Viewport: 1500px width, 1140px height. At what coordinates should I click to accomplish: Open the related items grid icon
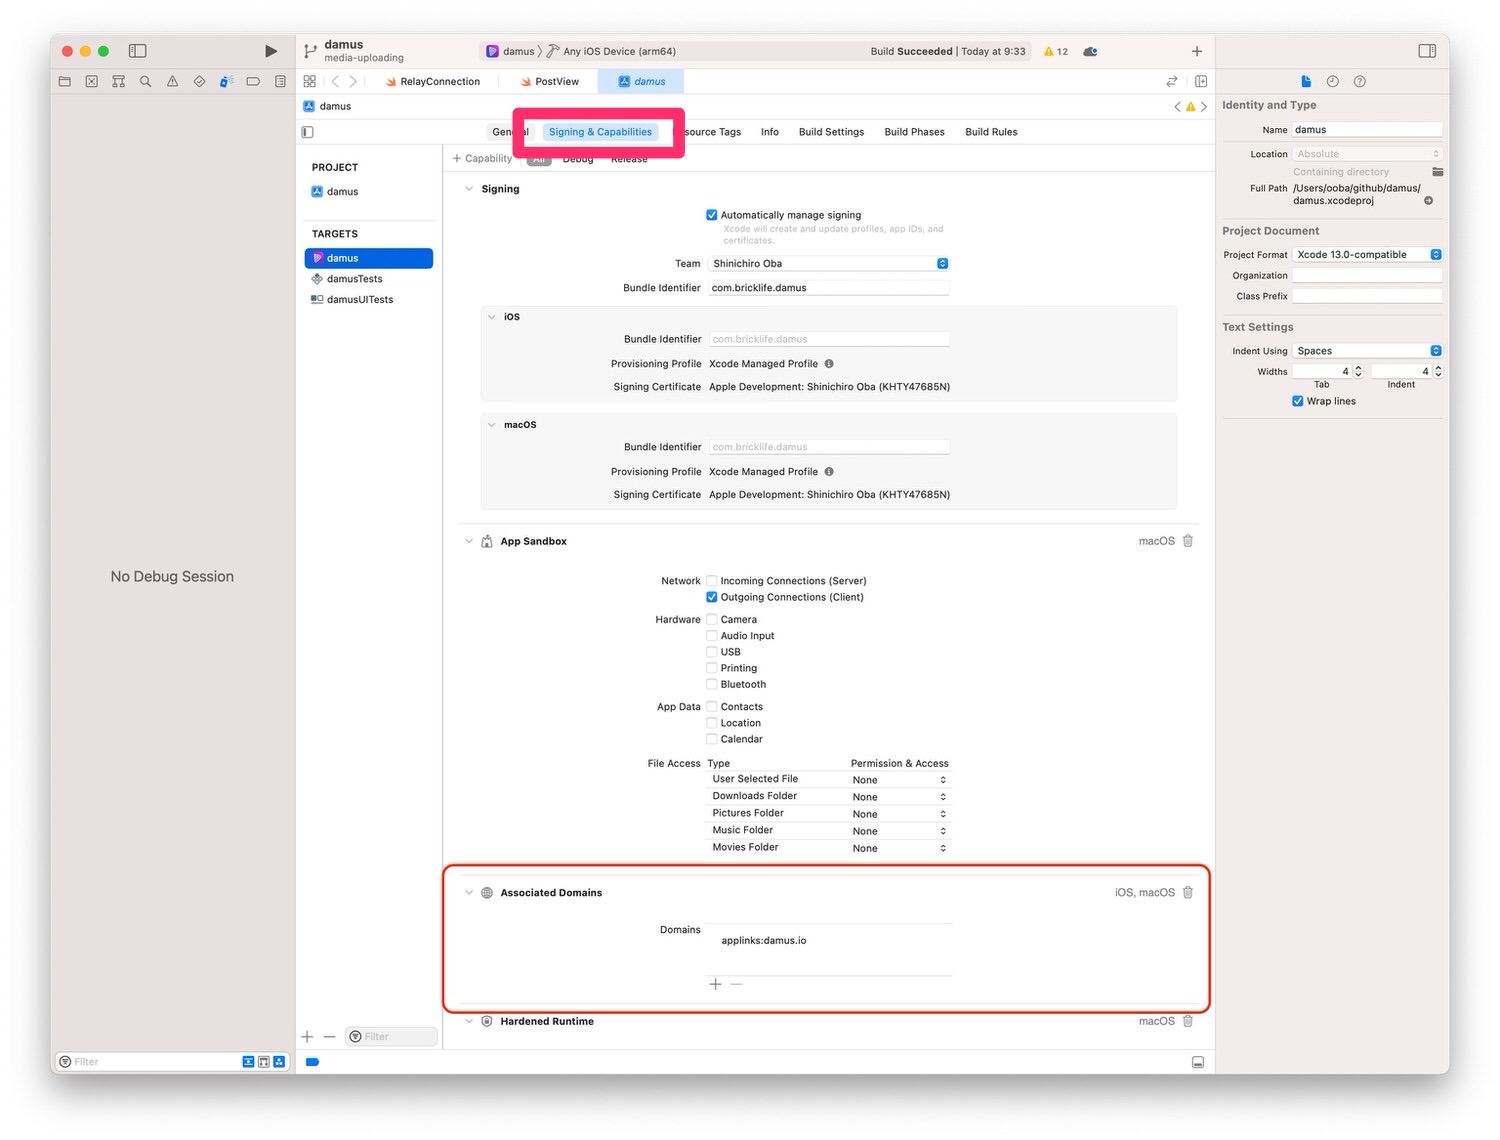click(310, 82)
